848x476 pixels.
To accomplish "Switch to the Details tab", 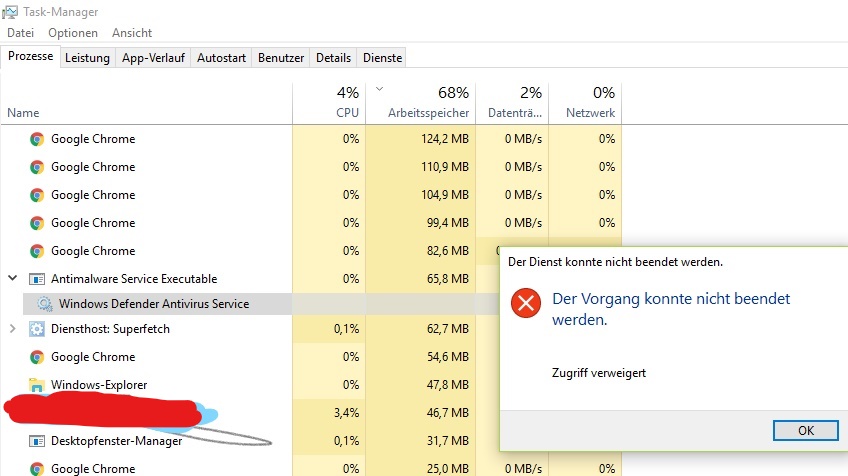I will pyautogui.click(x=333, y=58).
